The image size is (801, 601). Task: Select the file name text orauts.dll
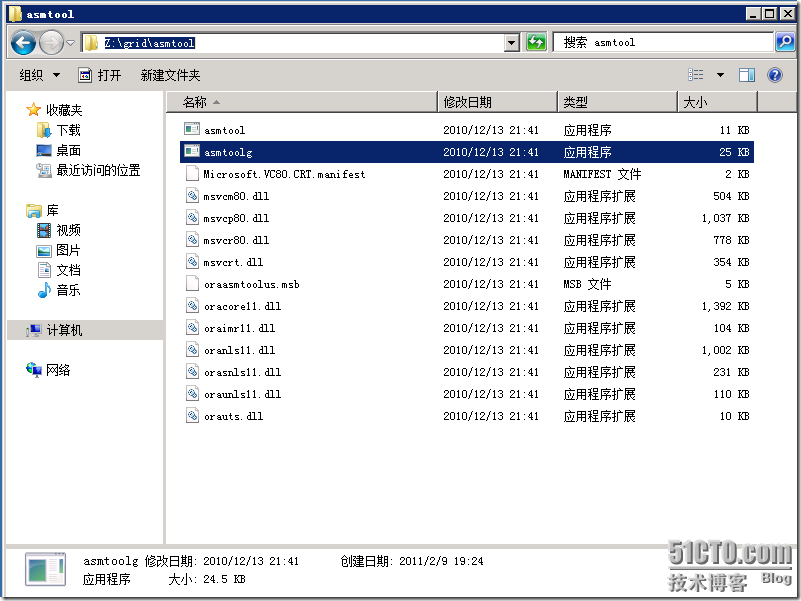(233, 417)
